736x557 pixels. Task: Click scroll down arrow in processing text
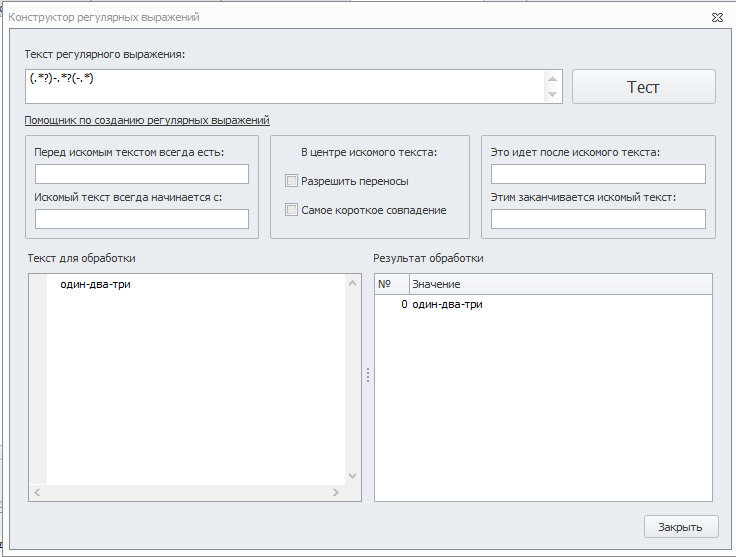point(353,476)
